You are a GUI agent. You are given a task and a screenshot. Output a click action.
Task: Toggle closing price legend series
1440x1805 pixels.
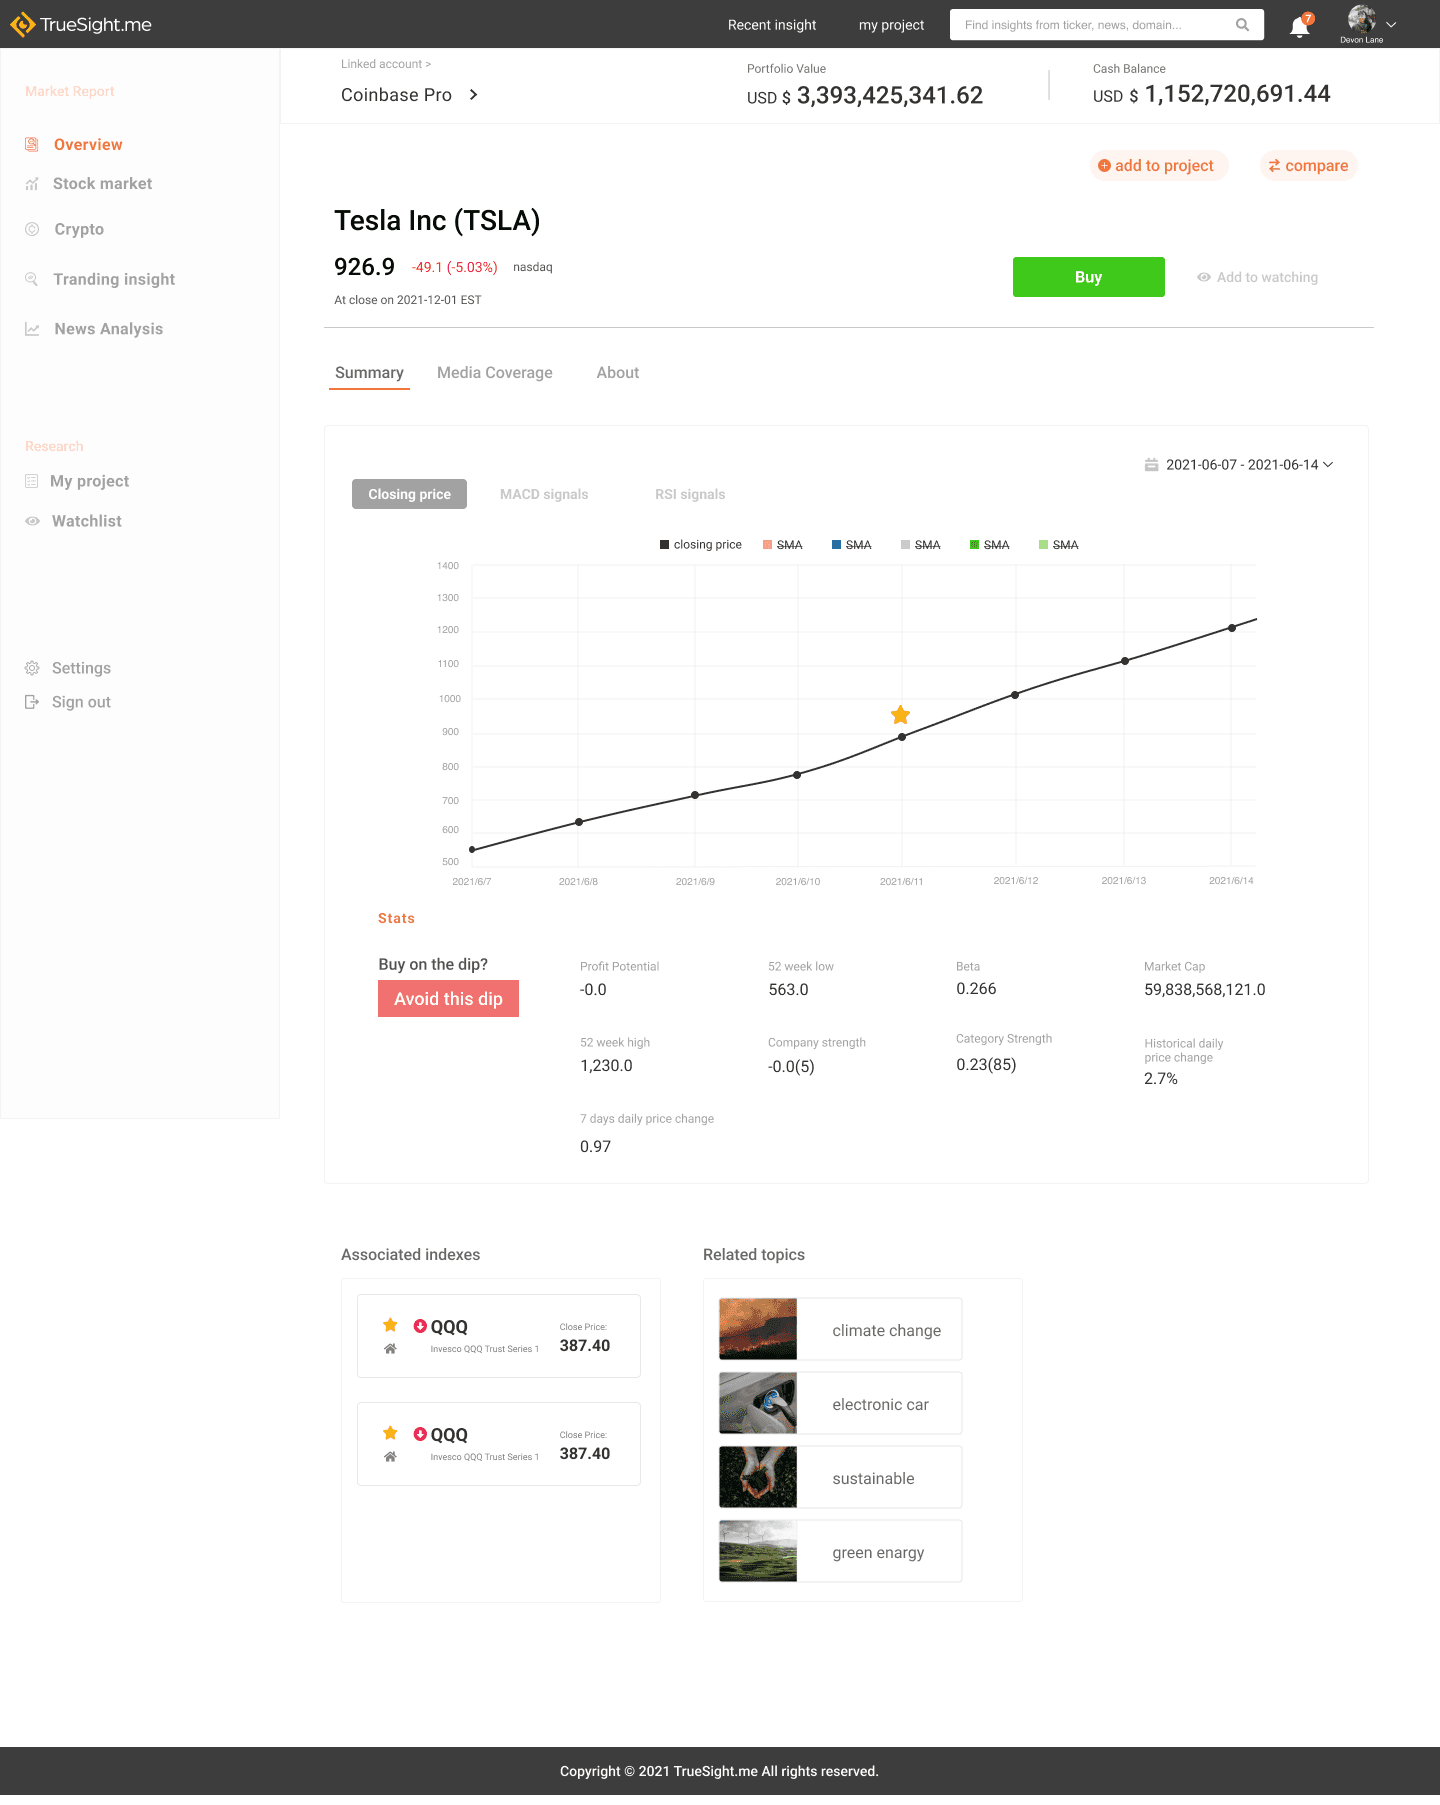coord(700,545)
